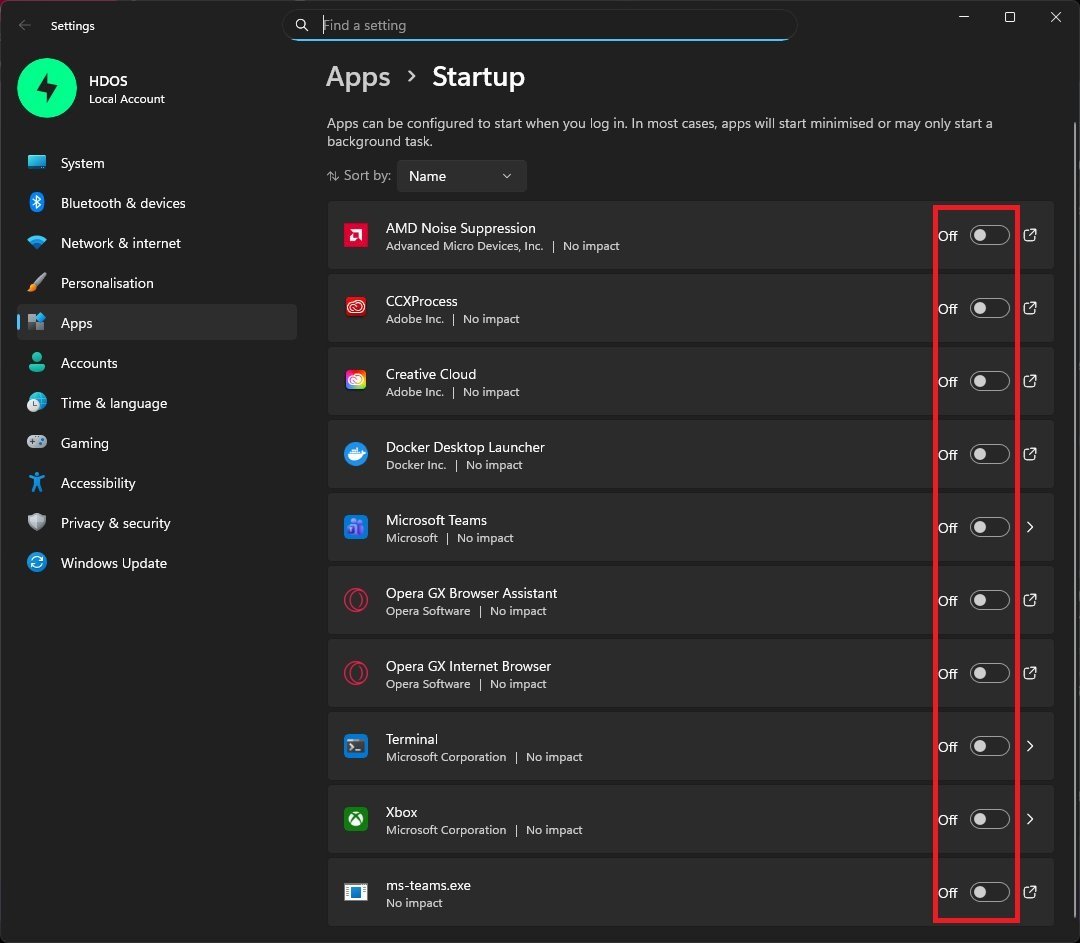
Task: Click the Advanced Micro Devices, Inc. publisher text
Action: pyautogui.click(x=464, y=247)
